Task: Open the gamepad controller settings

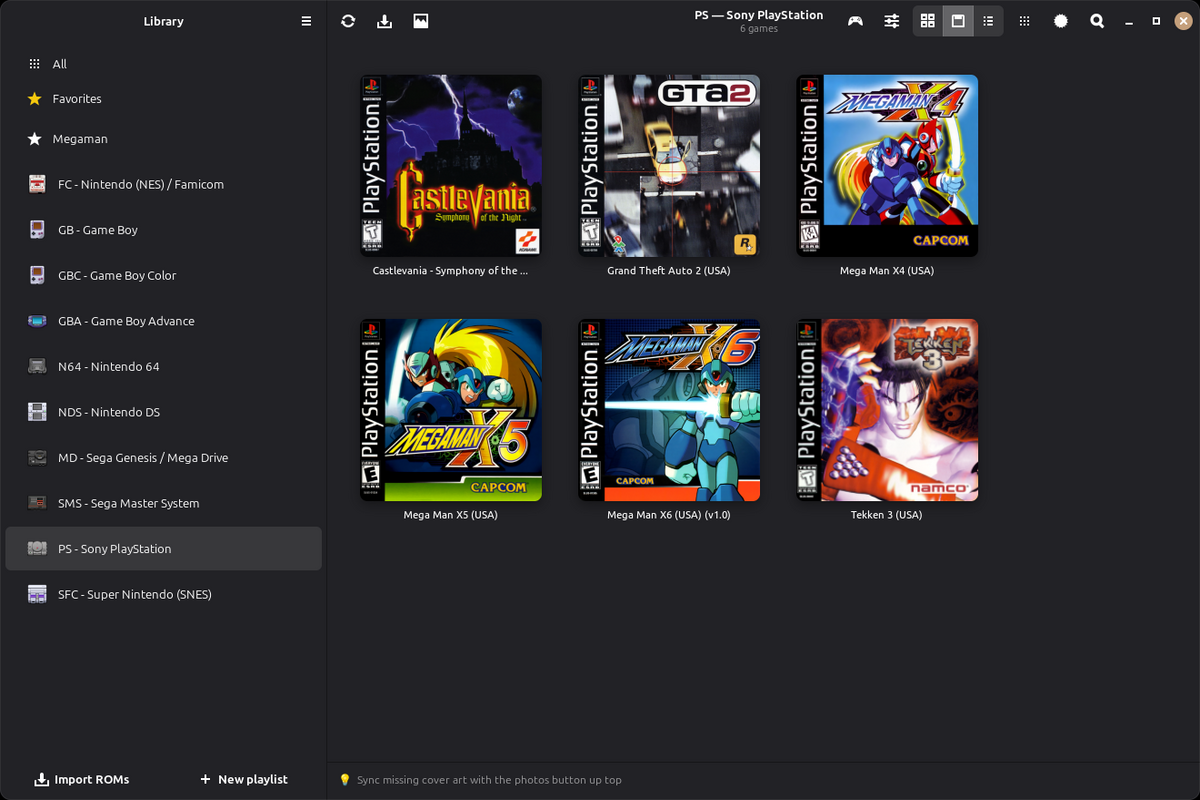Action: [x=856, y=21]
